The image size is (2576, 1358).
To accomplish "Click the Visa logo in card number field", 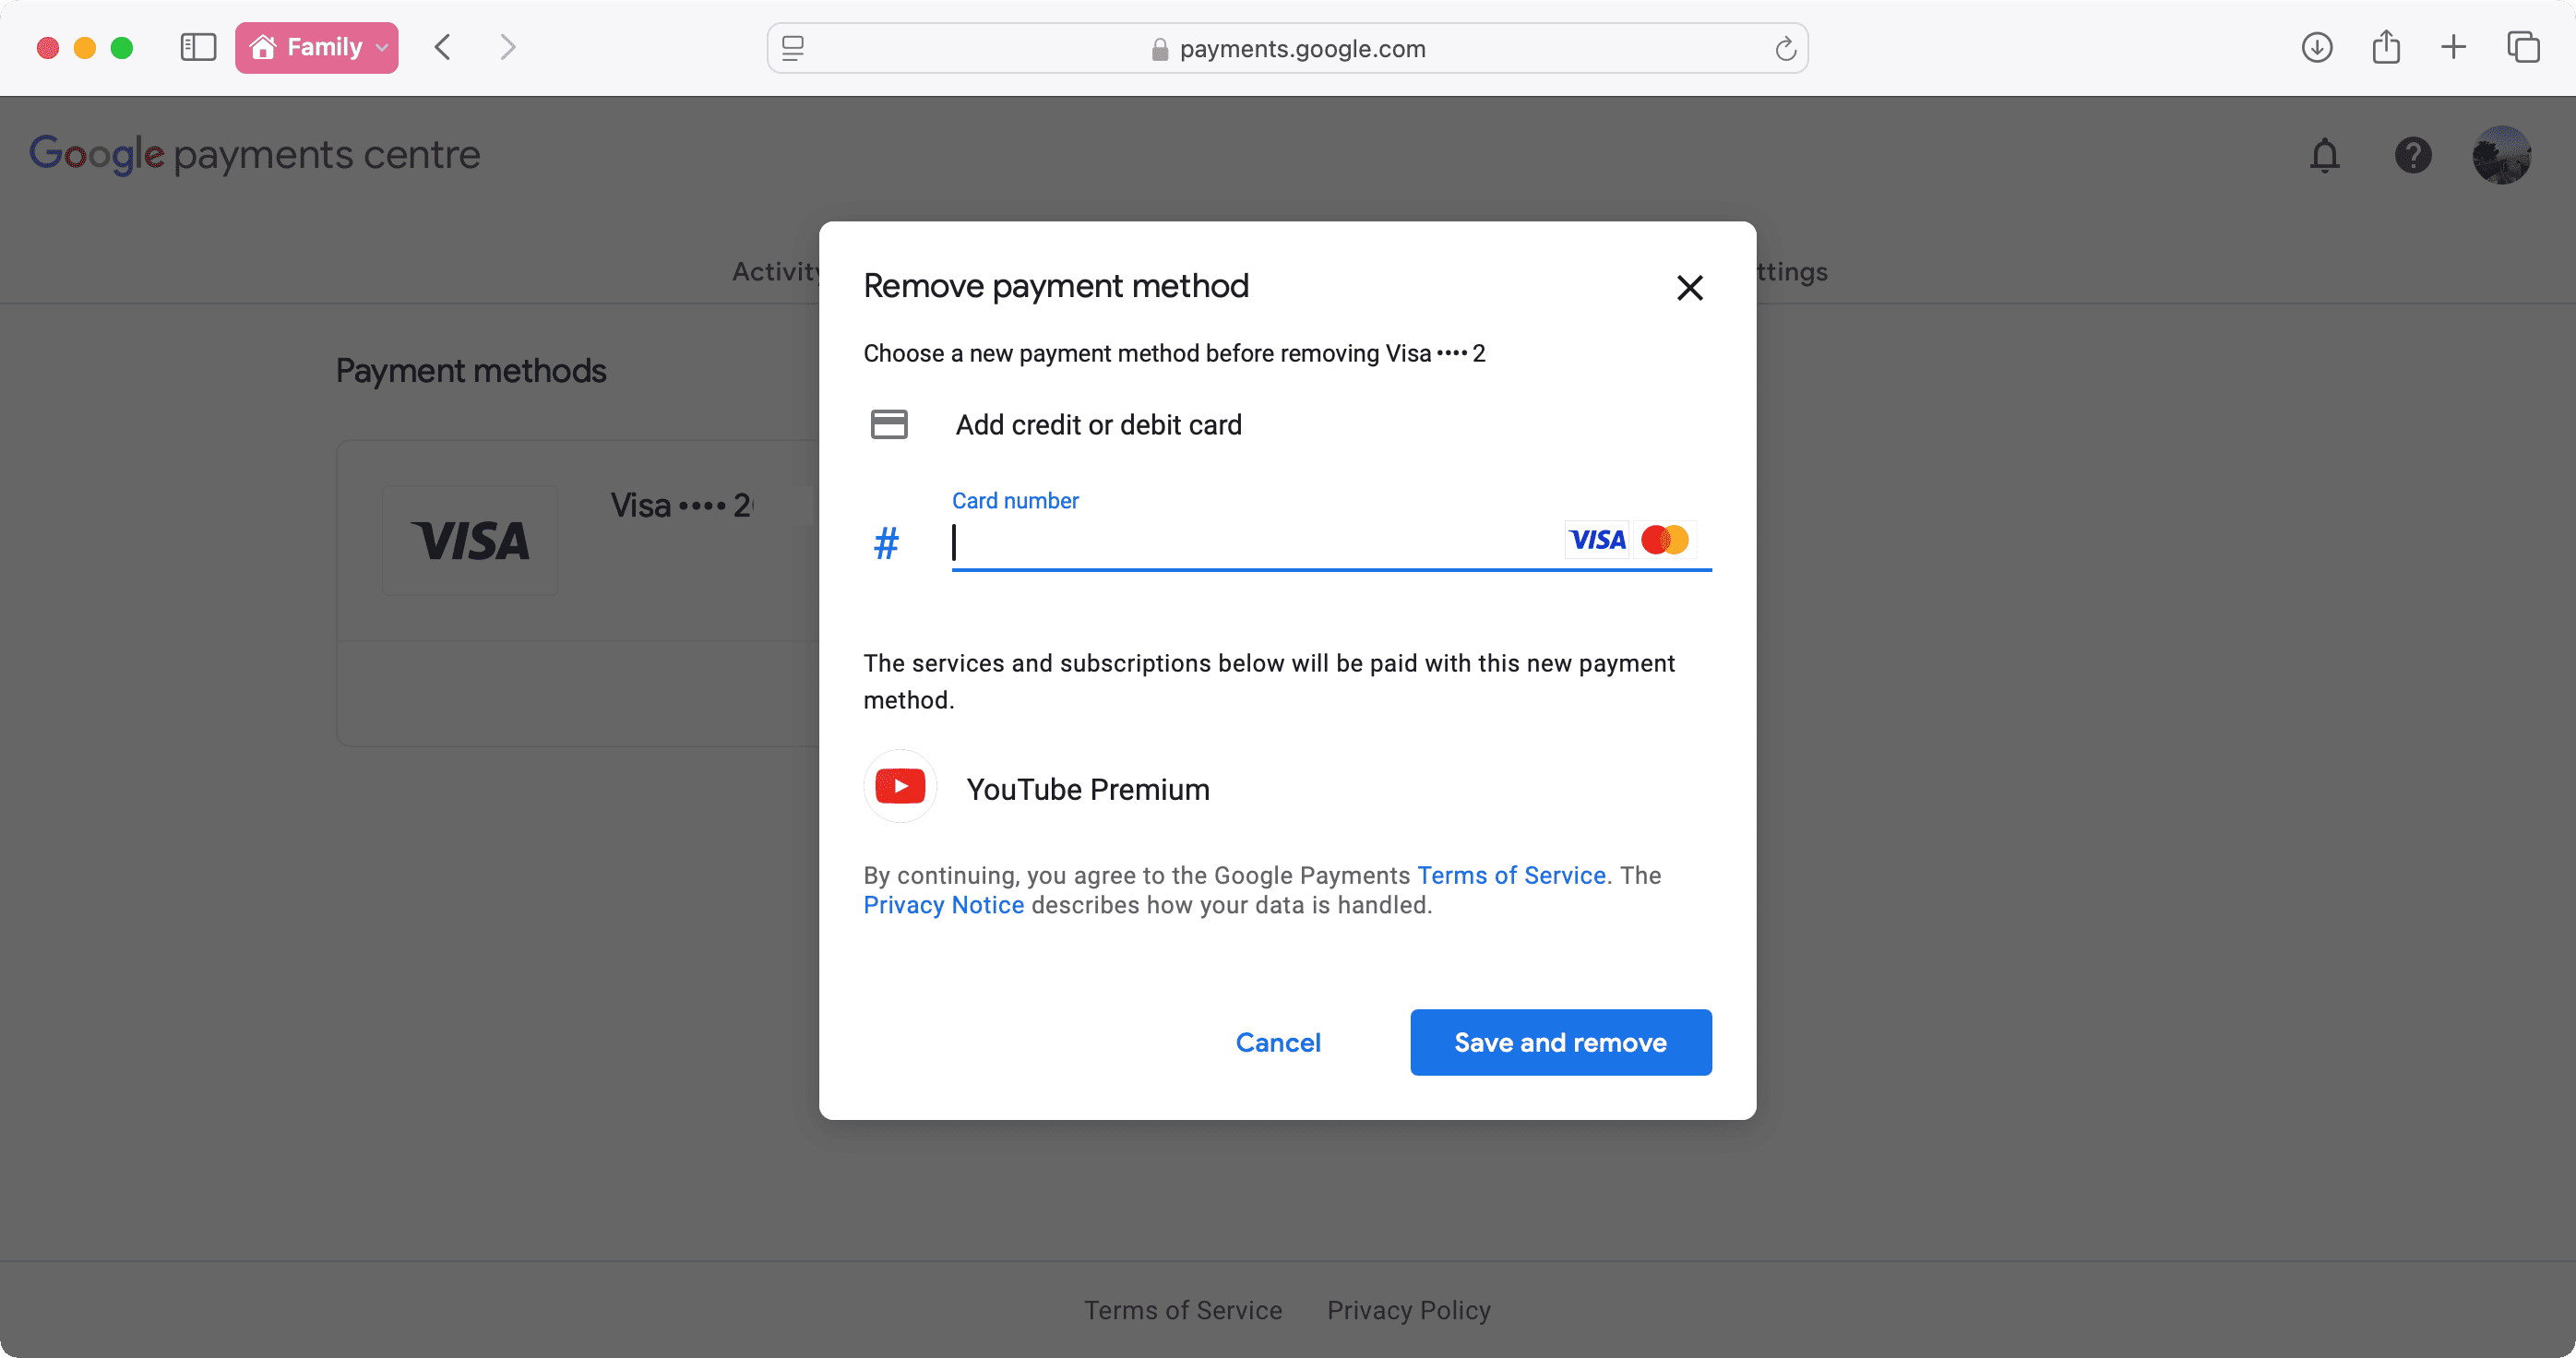I will (x=1598, y=539).
